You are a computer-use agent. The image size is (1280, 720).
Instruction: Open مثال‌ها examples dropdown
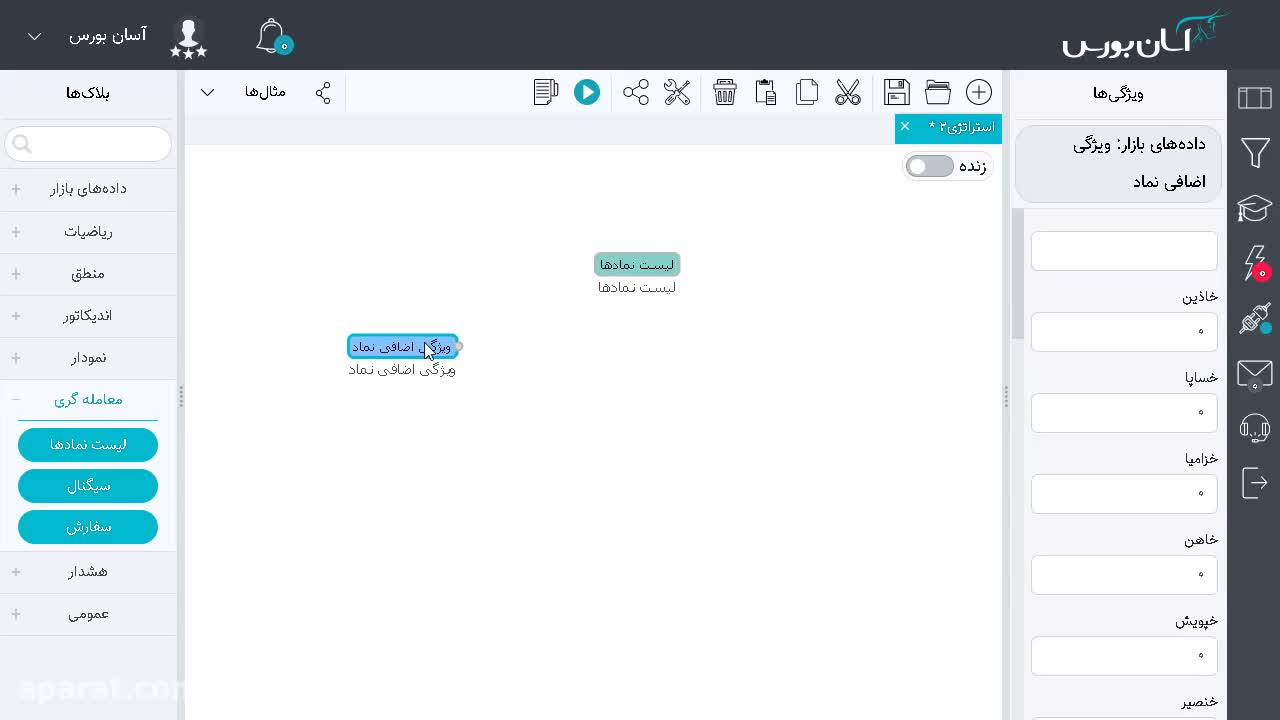pyautogui.click(x=208, y=93)
